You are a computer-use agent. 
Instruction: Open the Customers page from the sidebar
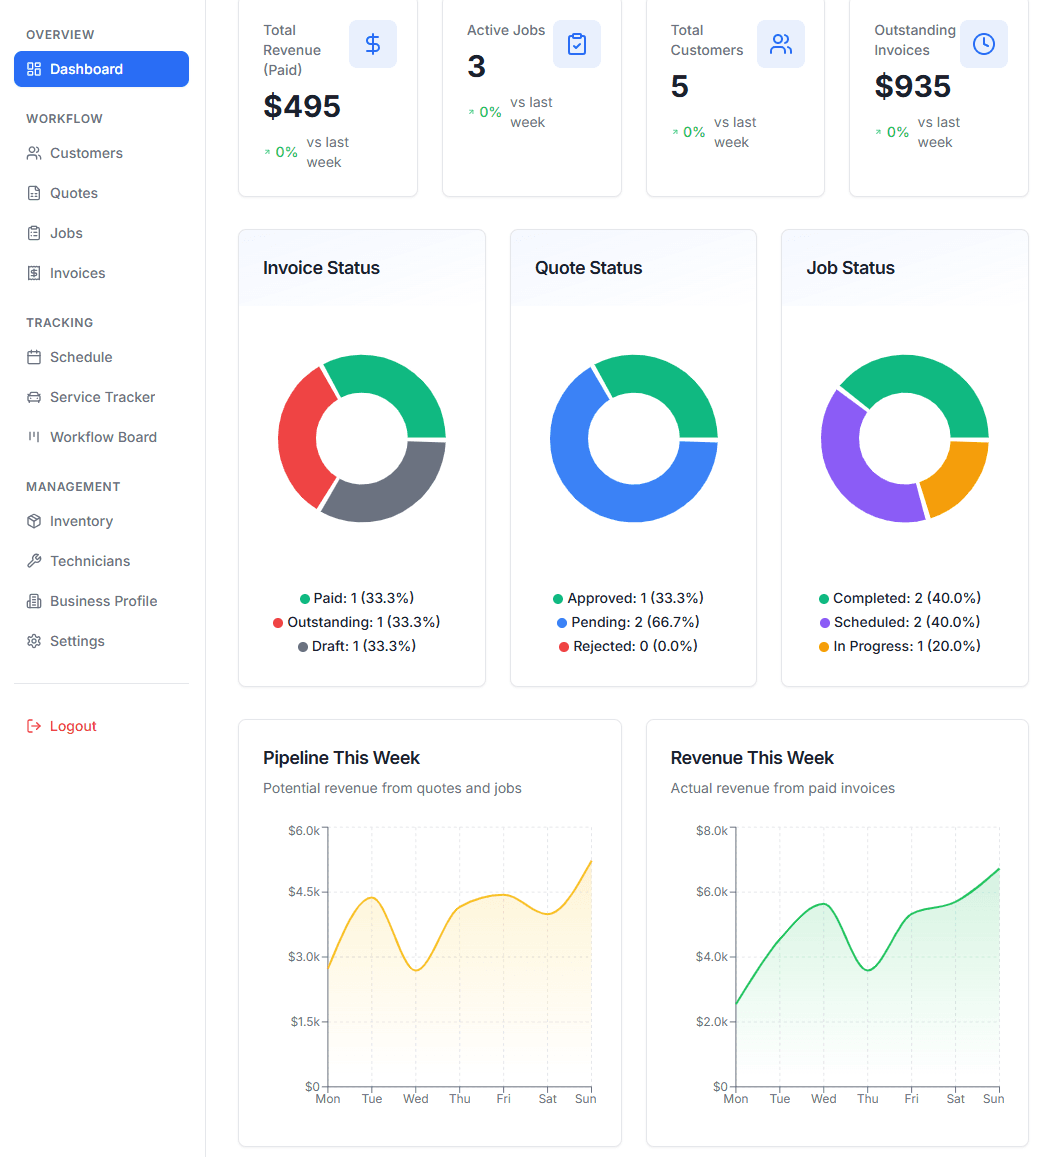click(86, 153)
